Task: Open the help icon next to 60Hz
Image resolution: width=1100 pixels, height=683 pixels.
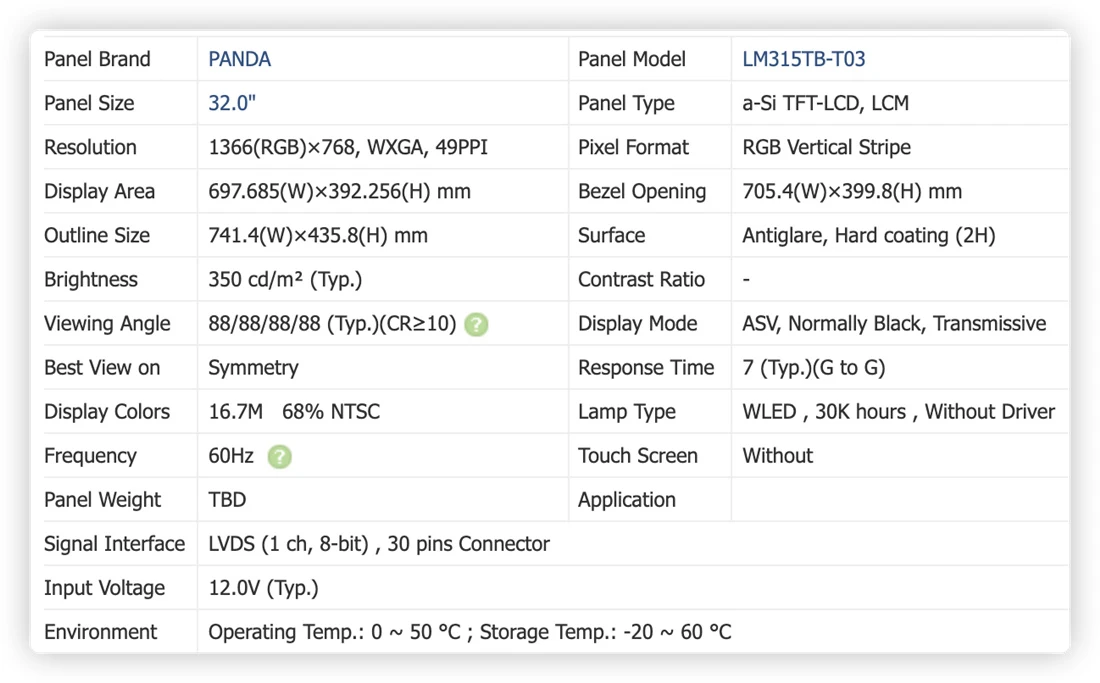Action: click(279, 457)
